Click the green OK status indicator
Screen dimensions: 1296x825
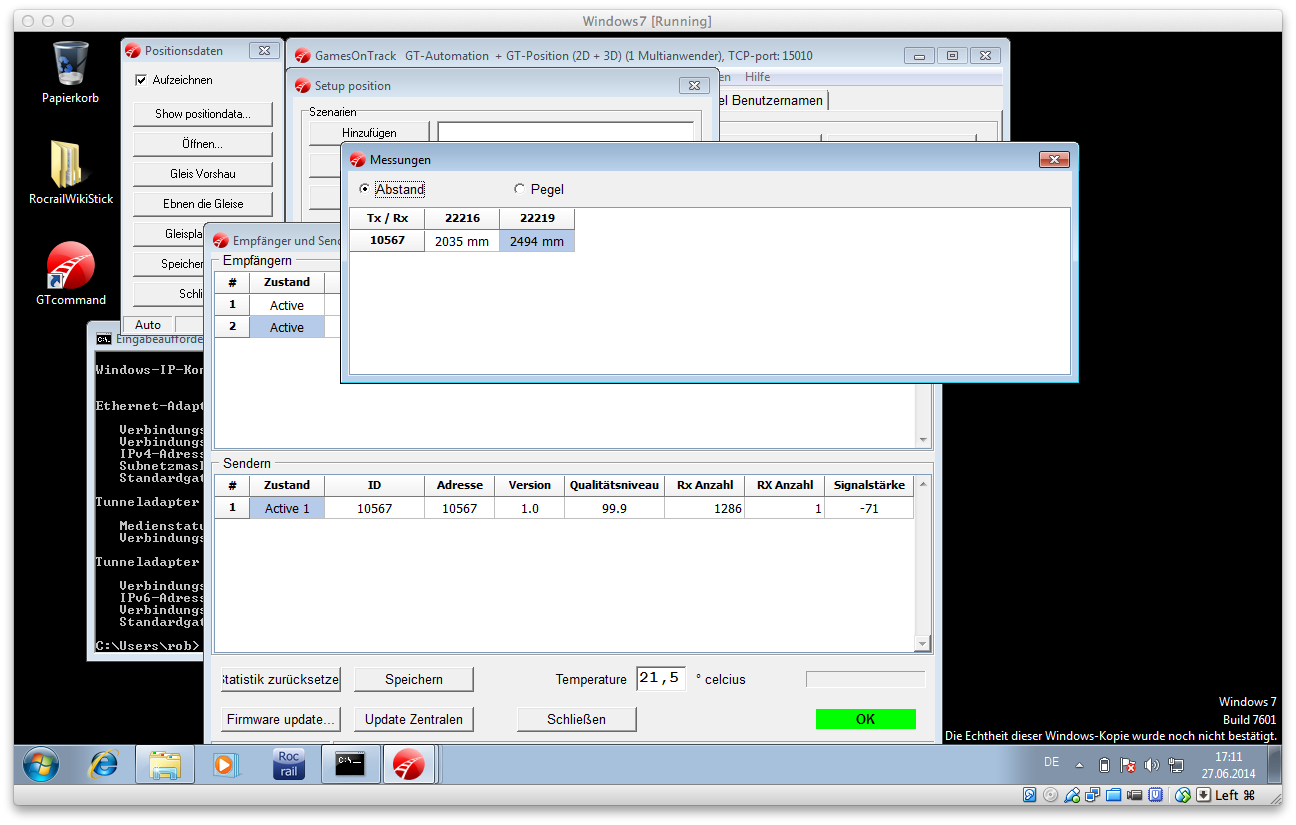(x=865, y=719)
